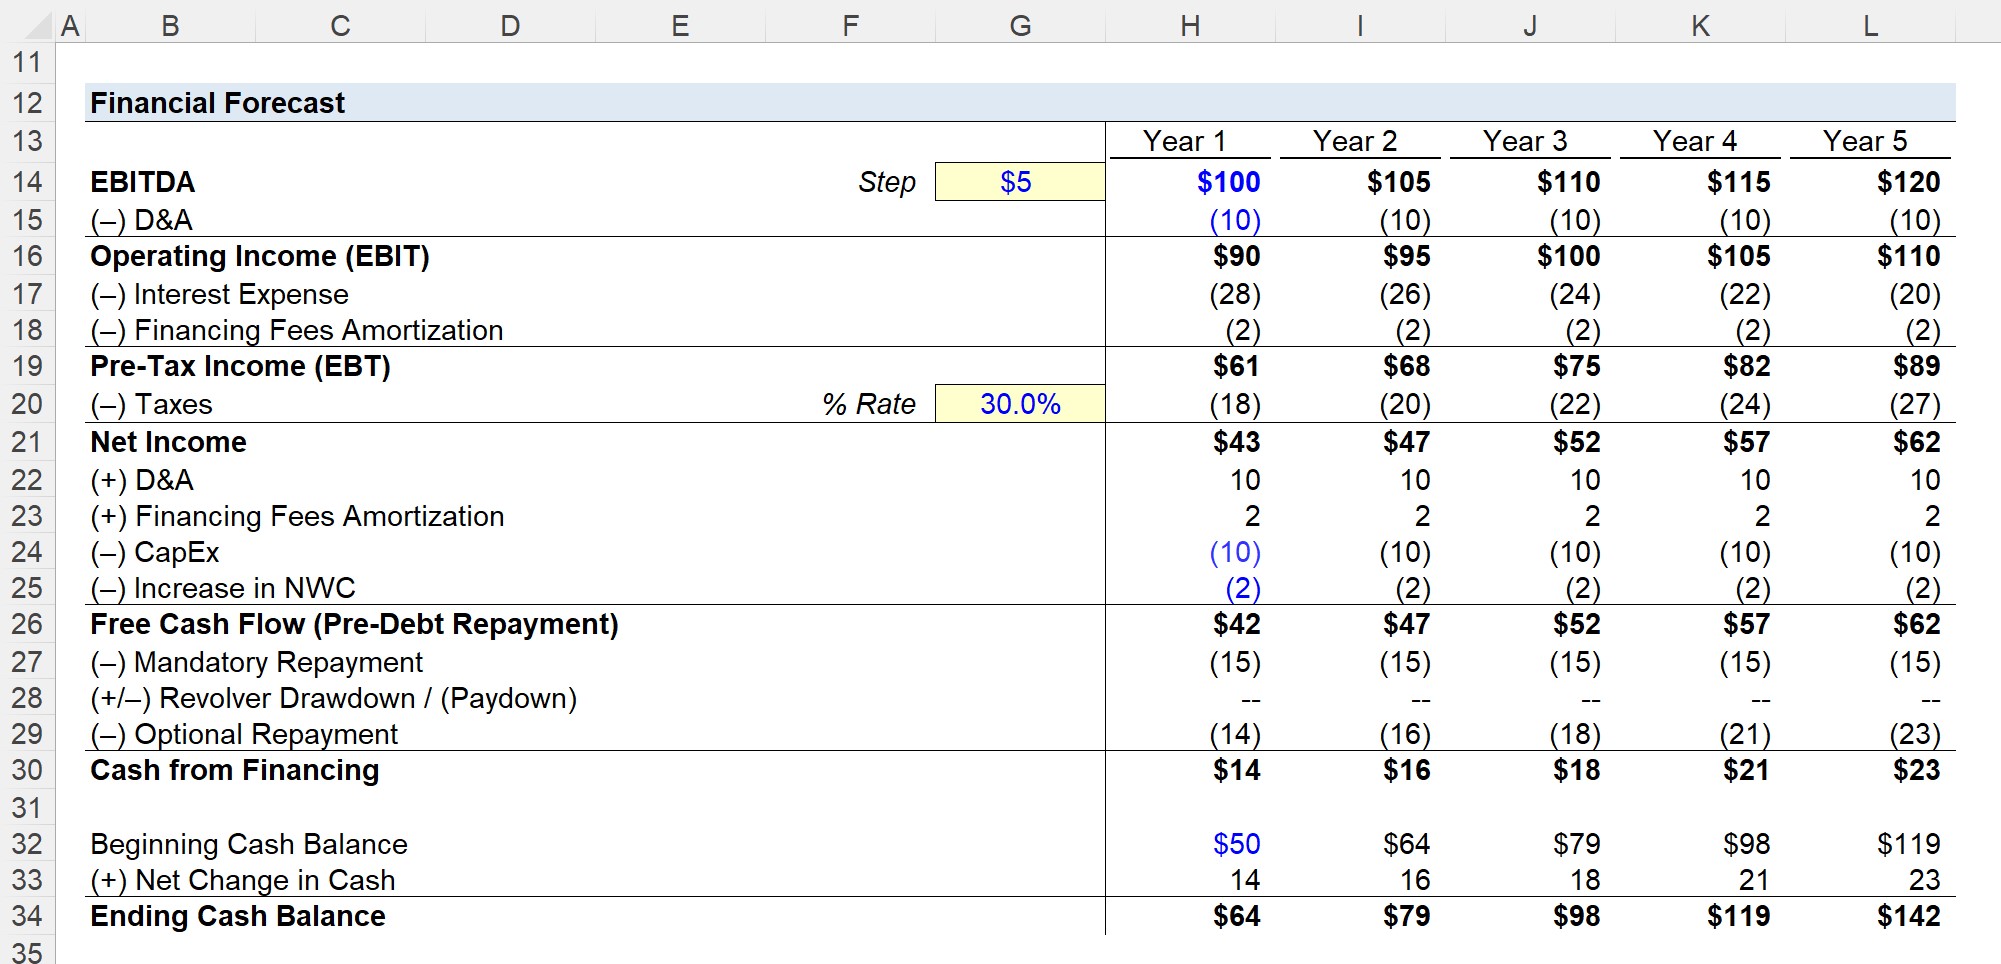
Task: Click the Year 2 Optional Repayment value (16)
Action: click(1360, 734)
